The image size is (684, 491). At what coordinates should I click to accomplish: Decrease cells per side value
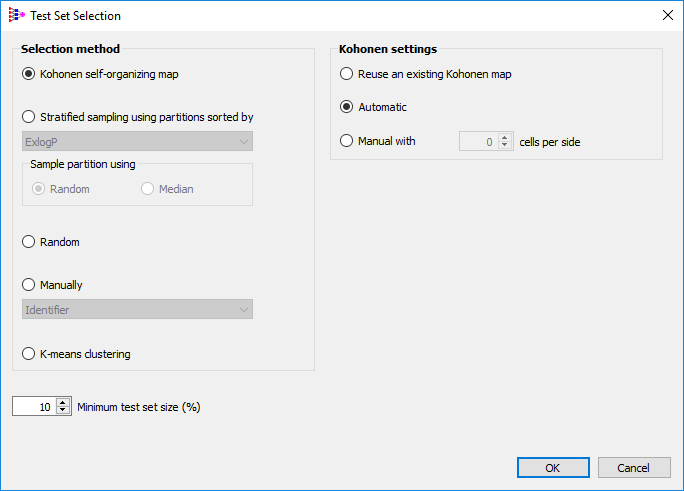pos(505,145)
